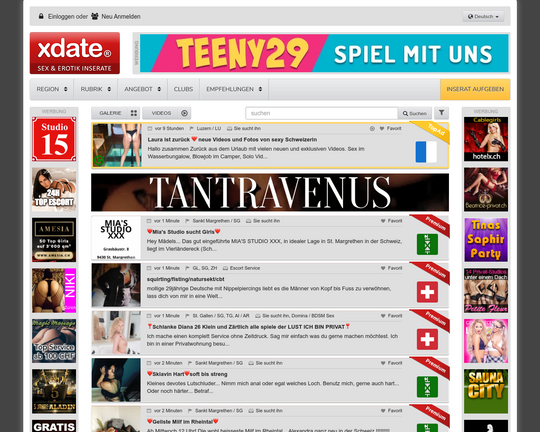Click the Einloggen login link

pyautogui.click(x=62, y=17)
